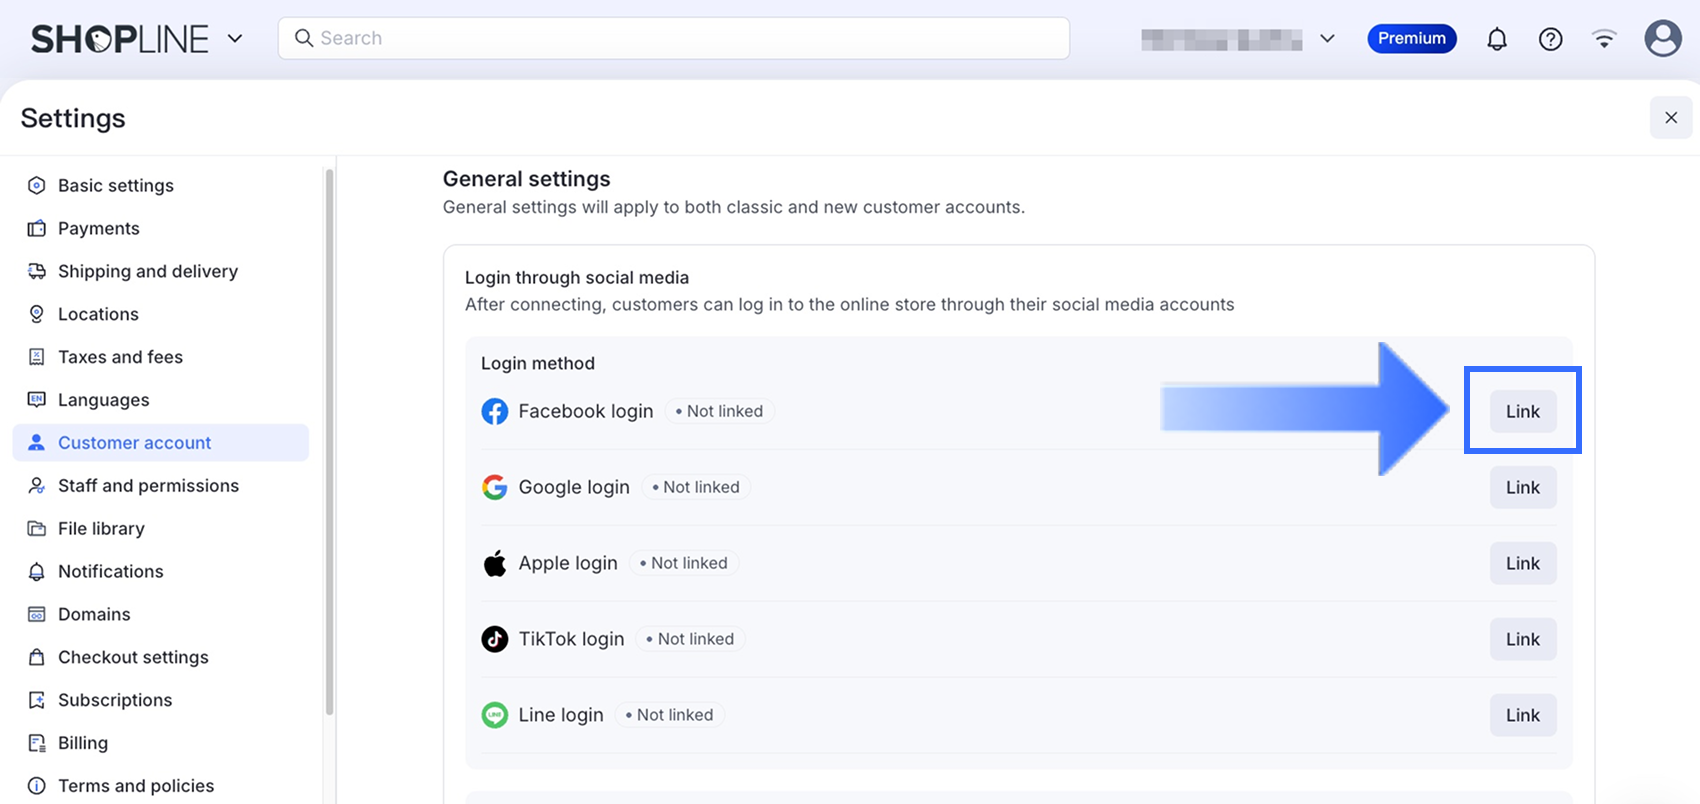The width and height of the screenshot is (1700, 804).
Task: Click the Facebook logo icon
Action: click(x=494, y=411)
